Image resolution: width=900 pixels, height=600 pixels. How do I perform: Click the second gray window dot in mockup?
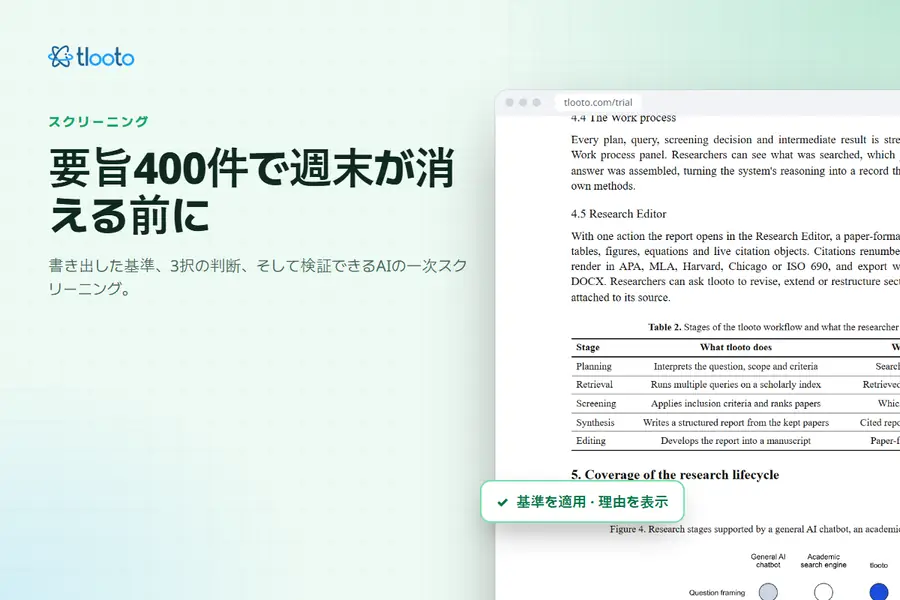523,102
